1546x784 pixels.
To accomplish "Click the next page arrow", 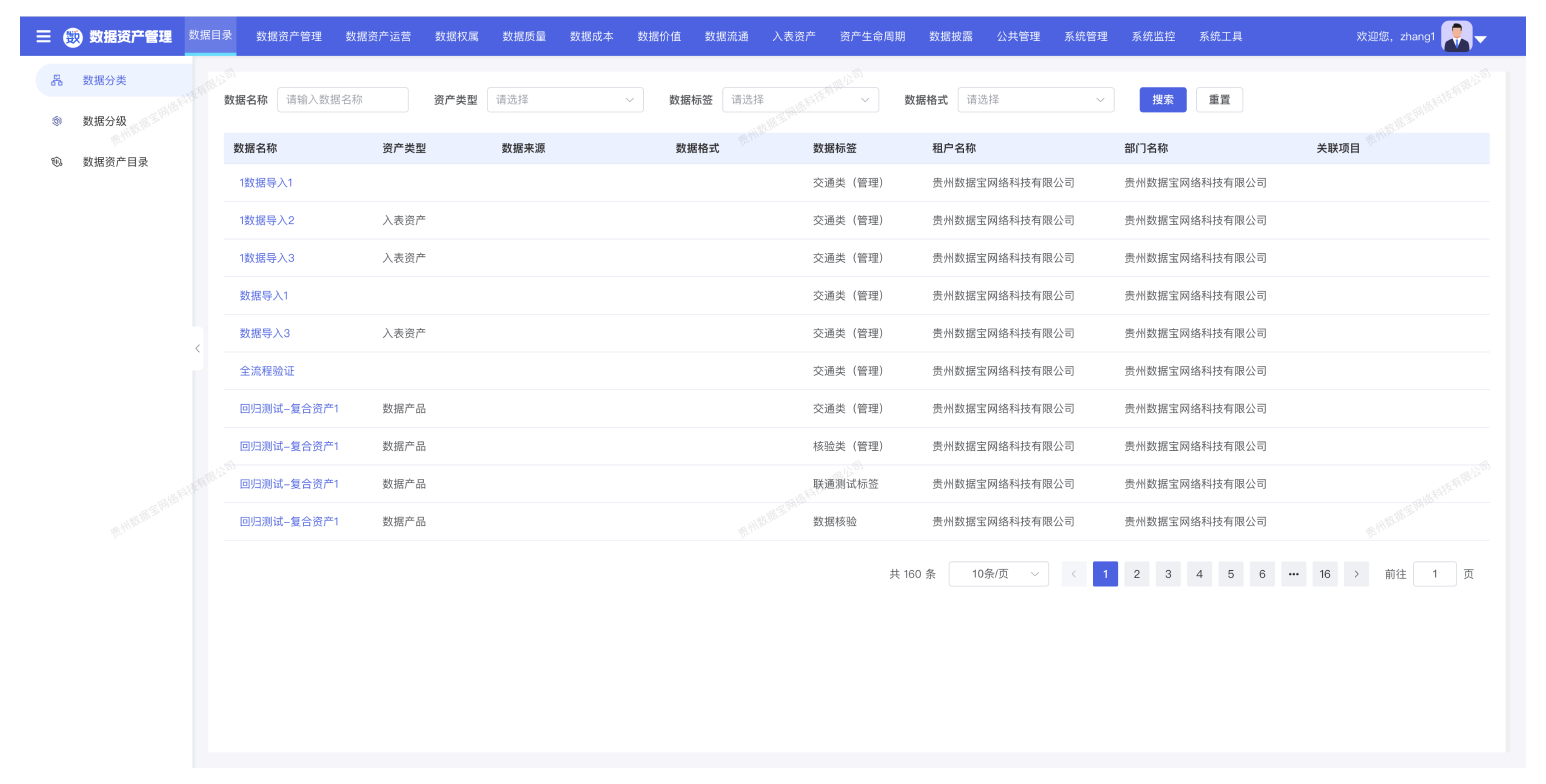I will (1356, 574).
